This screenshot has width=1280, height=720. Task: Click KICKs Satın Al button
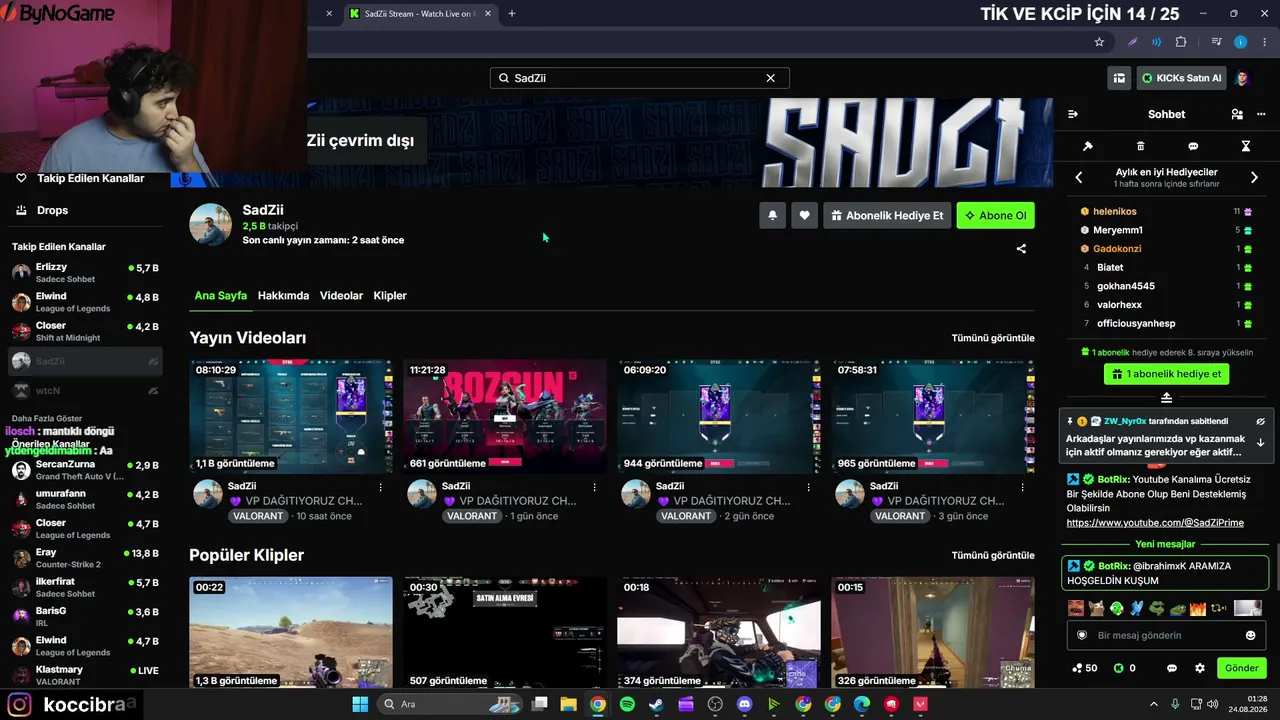[x=1182, y=78]
